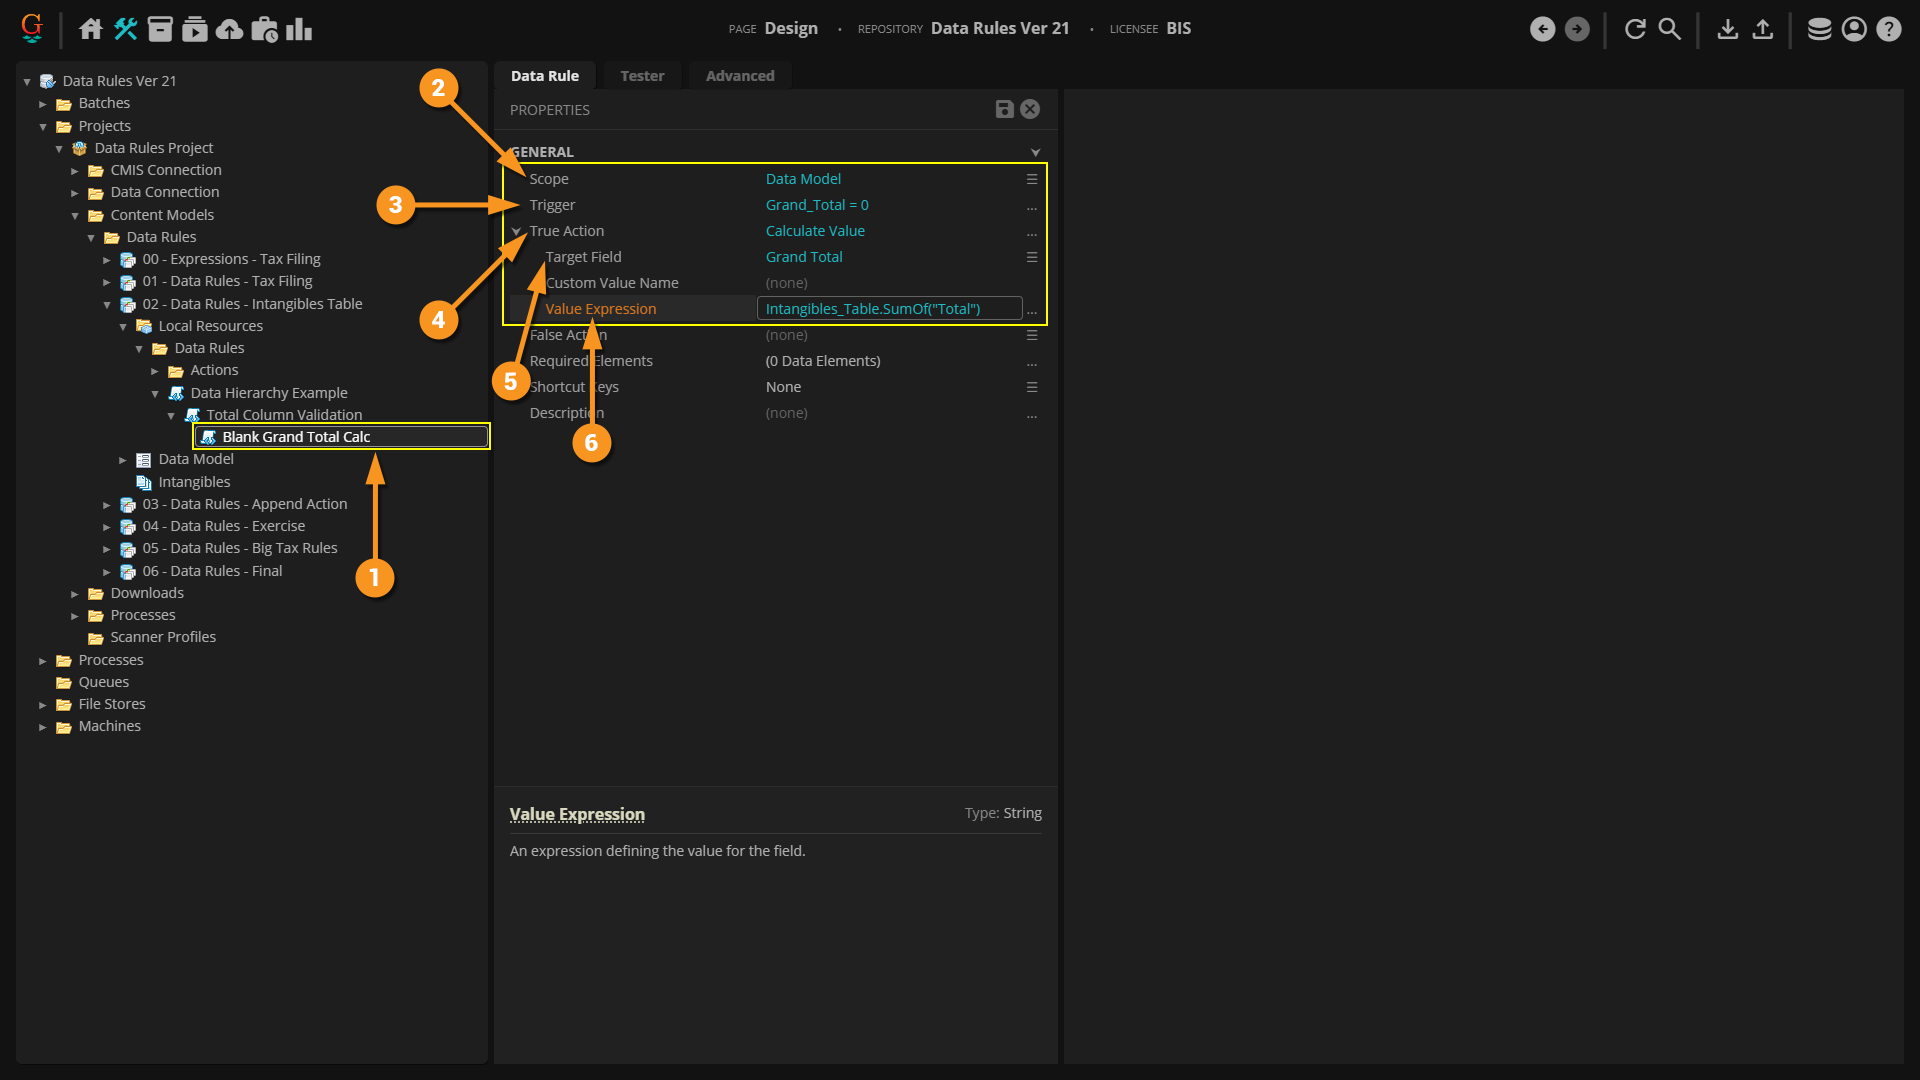1920x1080 pixels.
Task: Switch to the Tester tab
Action: [641, 76]
